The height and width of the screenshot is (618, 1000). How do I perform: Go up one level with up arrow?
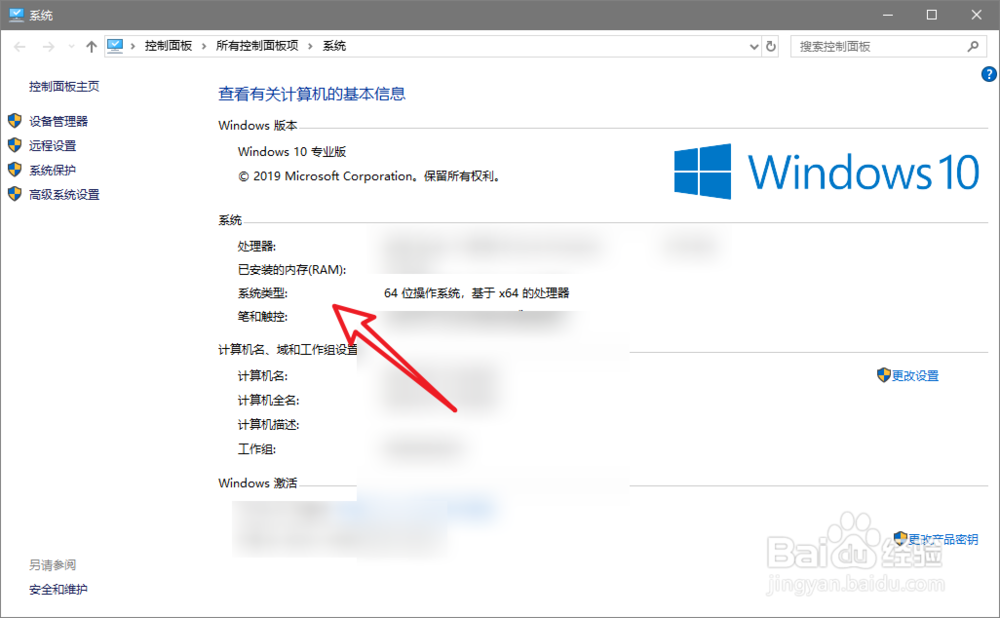click(x=91, y=47)
